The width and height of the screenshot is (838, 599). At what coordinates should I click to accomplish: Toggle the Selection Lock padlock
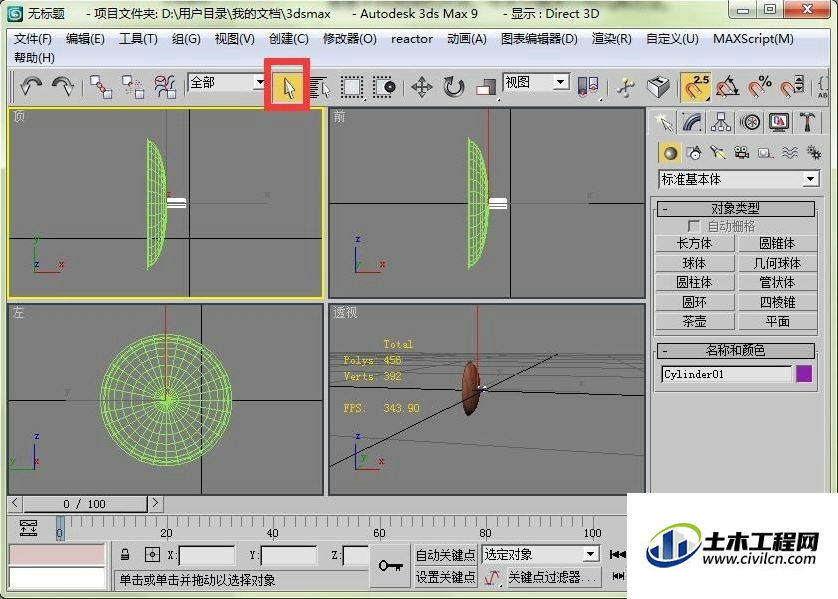coord(125,555)
